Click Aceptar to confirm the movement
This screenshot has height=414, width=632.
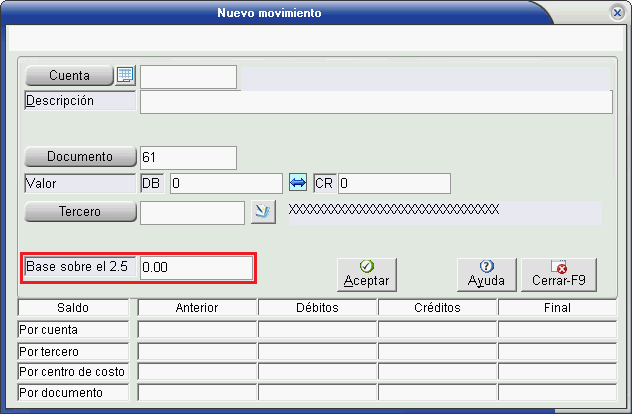point(366,273)
